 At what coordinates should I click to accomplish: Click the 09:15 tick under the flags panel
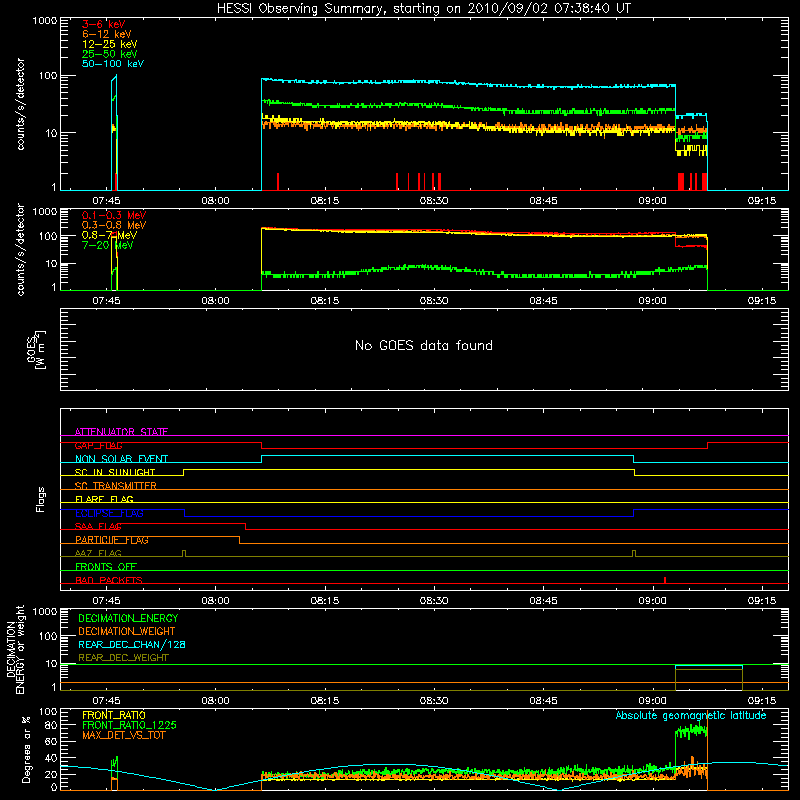click(x=761, y=601)
